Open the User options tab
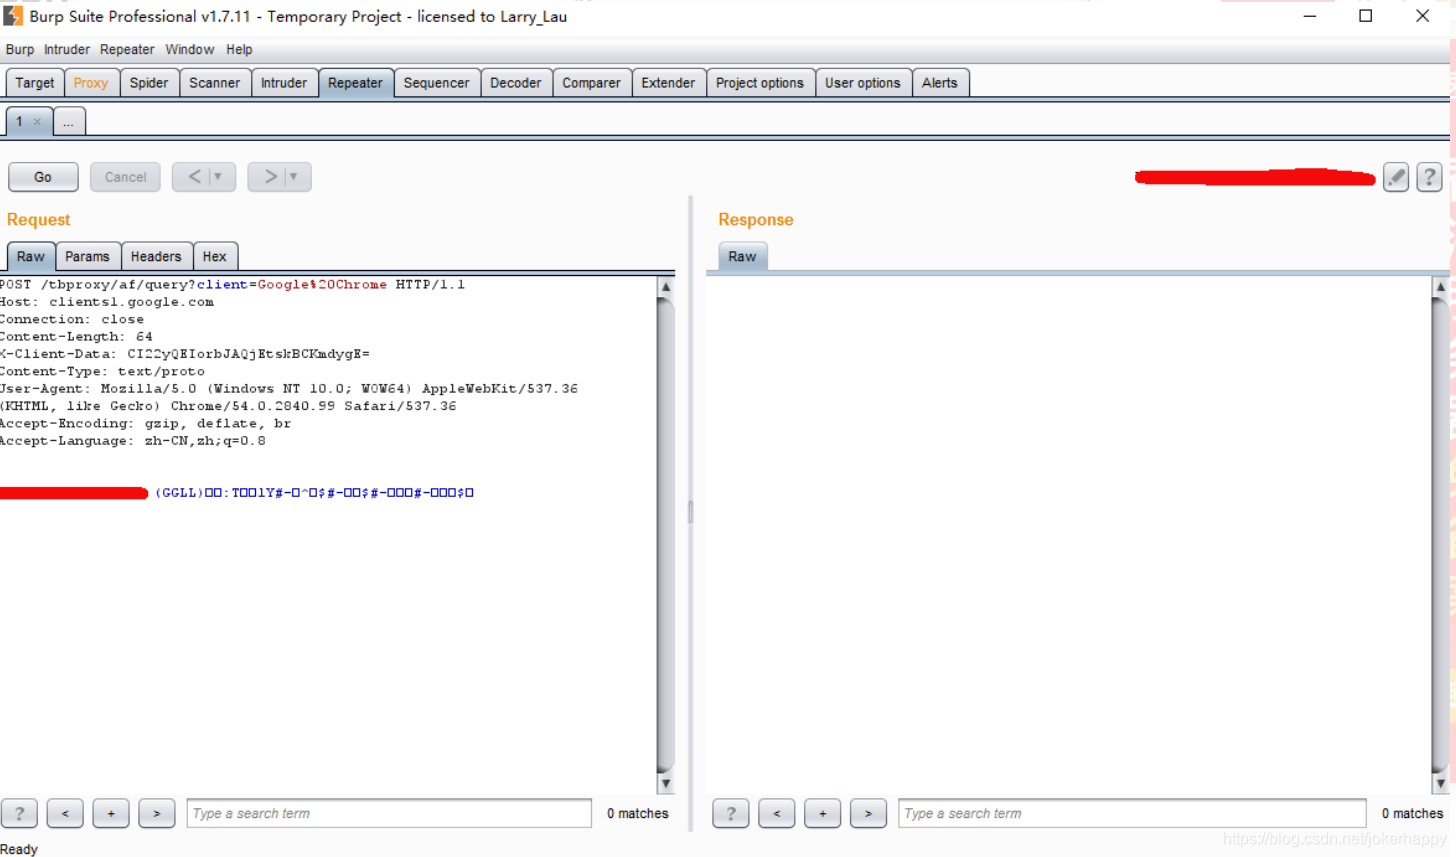 coord(863,83)
